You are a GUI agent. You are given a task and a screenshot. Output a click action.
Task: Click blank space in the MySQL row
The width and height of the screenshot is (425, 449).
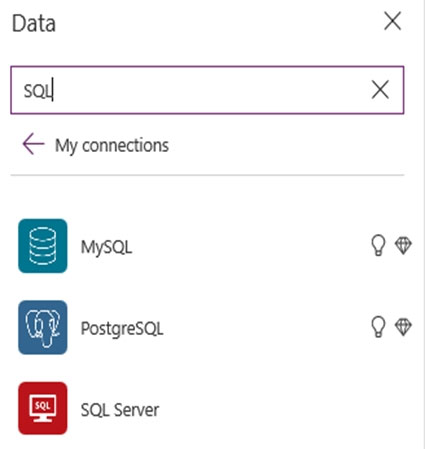click(x=250, y=246)
